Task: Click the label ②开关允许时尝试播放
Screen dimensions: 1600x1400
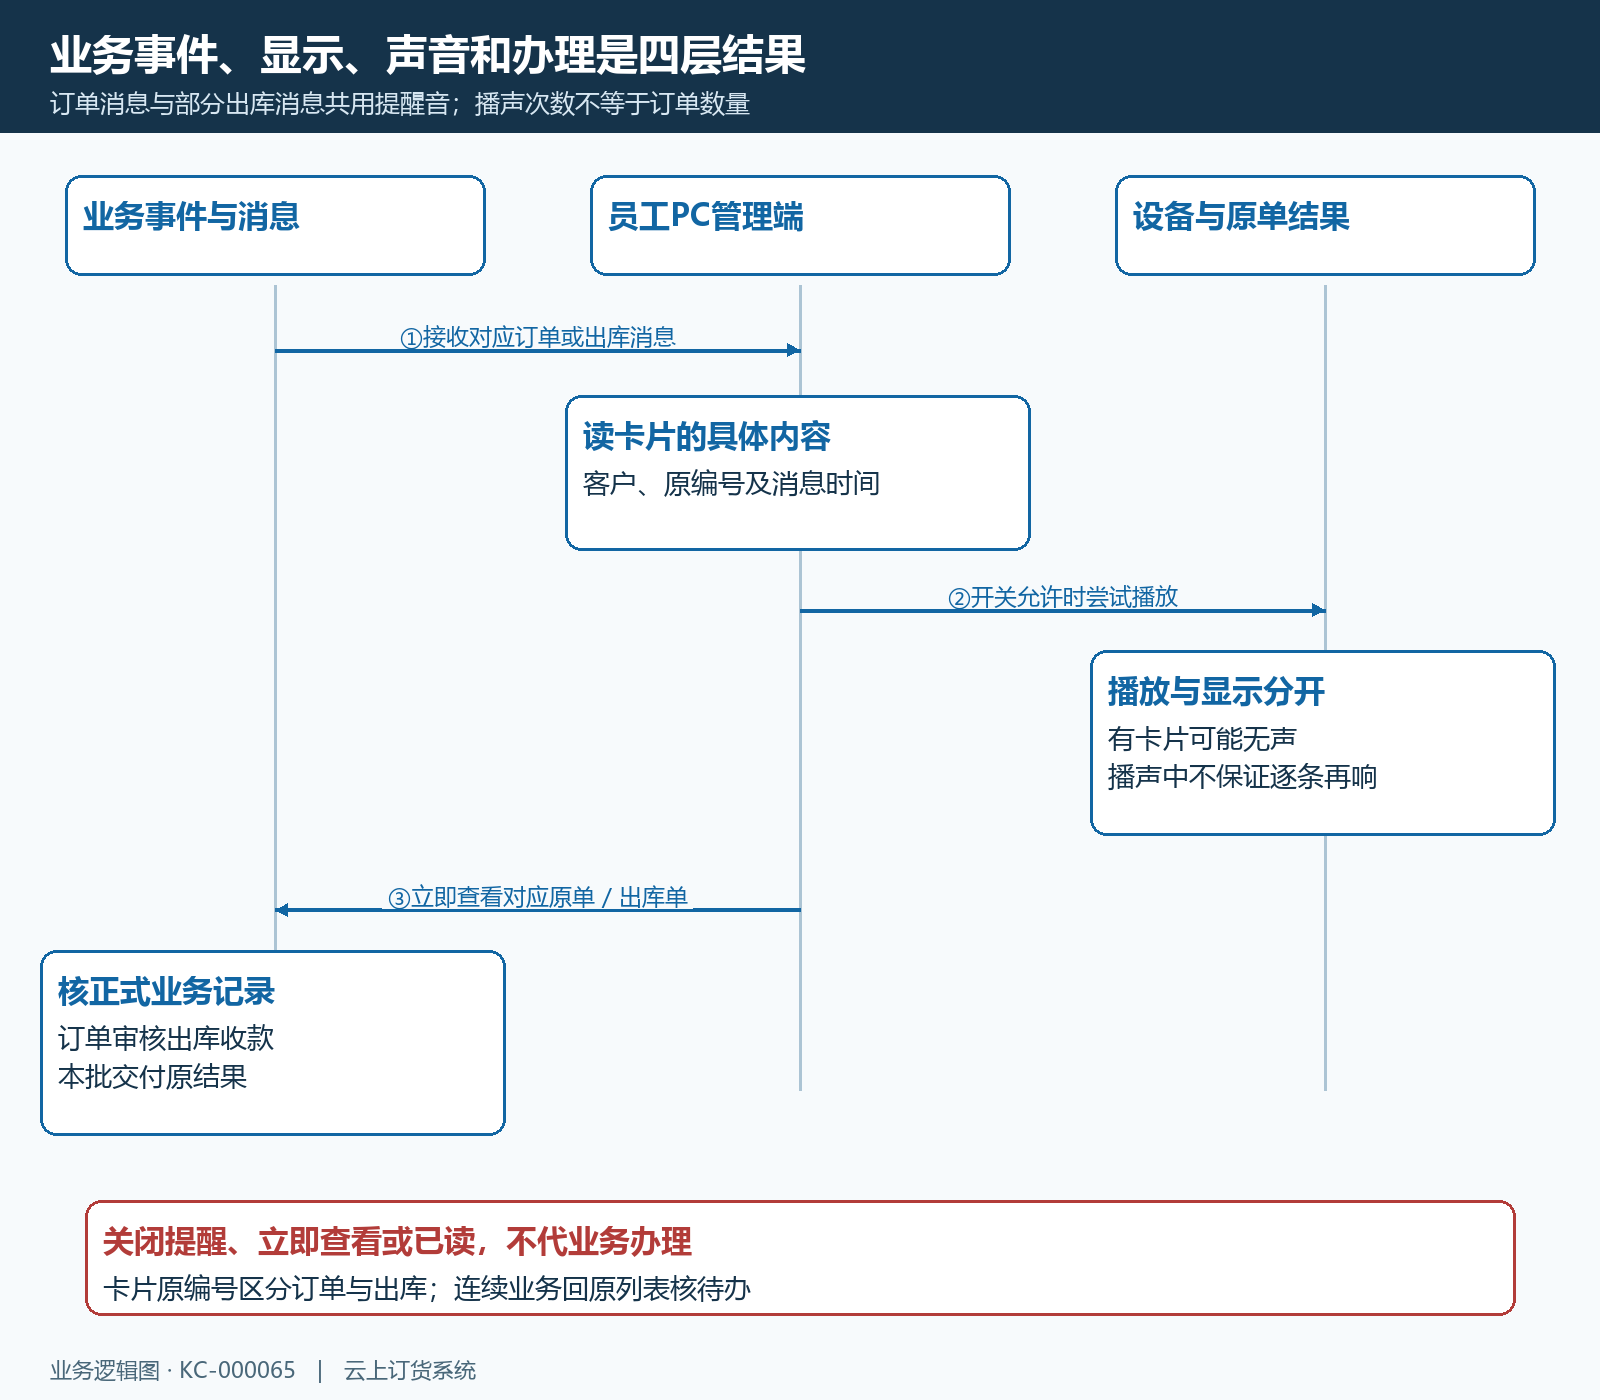Action: click(x=1063, y=597)
